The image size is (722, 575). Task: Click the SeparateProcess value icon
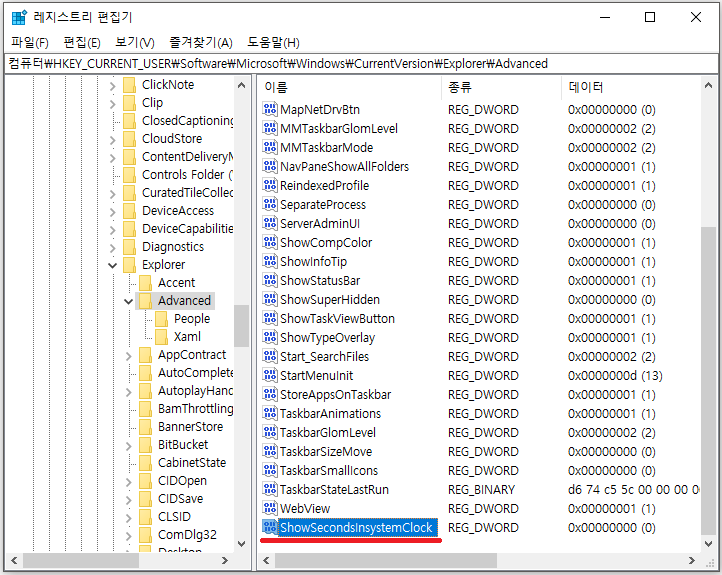tap(270, 204)
